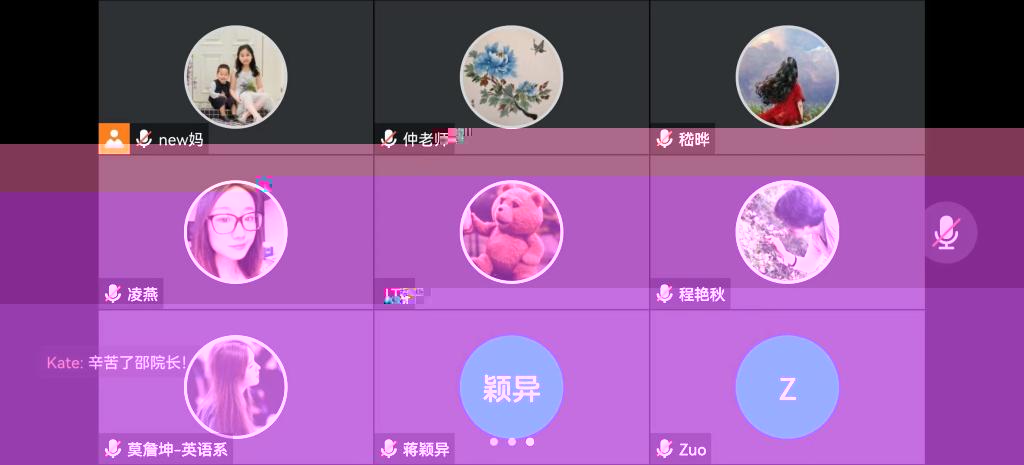The height and width of the screenshot is (465, 1024).
Task: Select 凌燕's avatar with glasses
Action: (236, 232)
